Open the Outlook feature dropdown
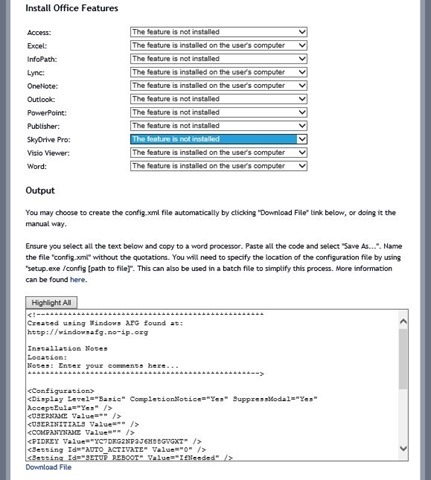 pyautogui.click(x=219, y=99)
